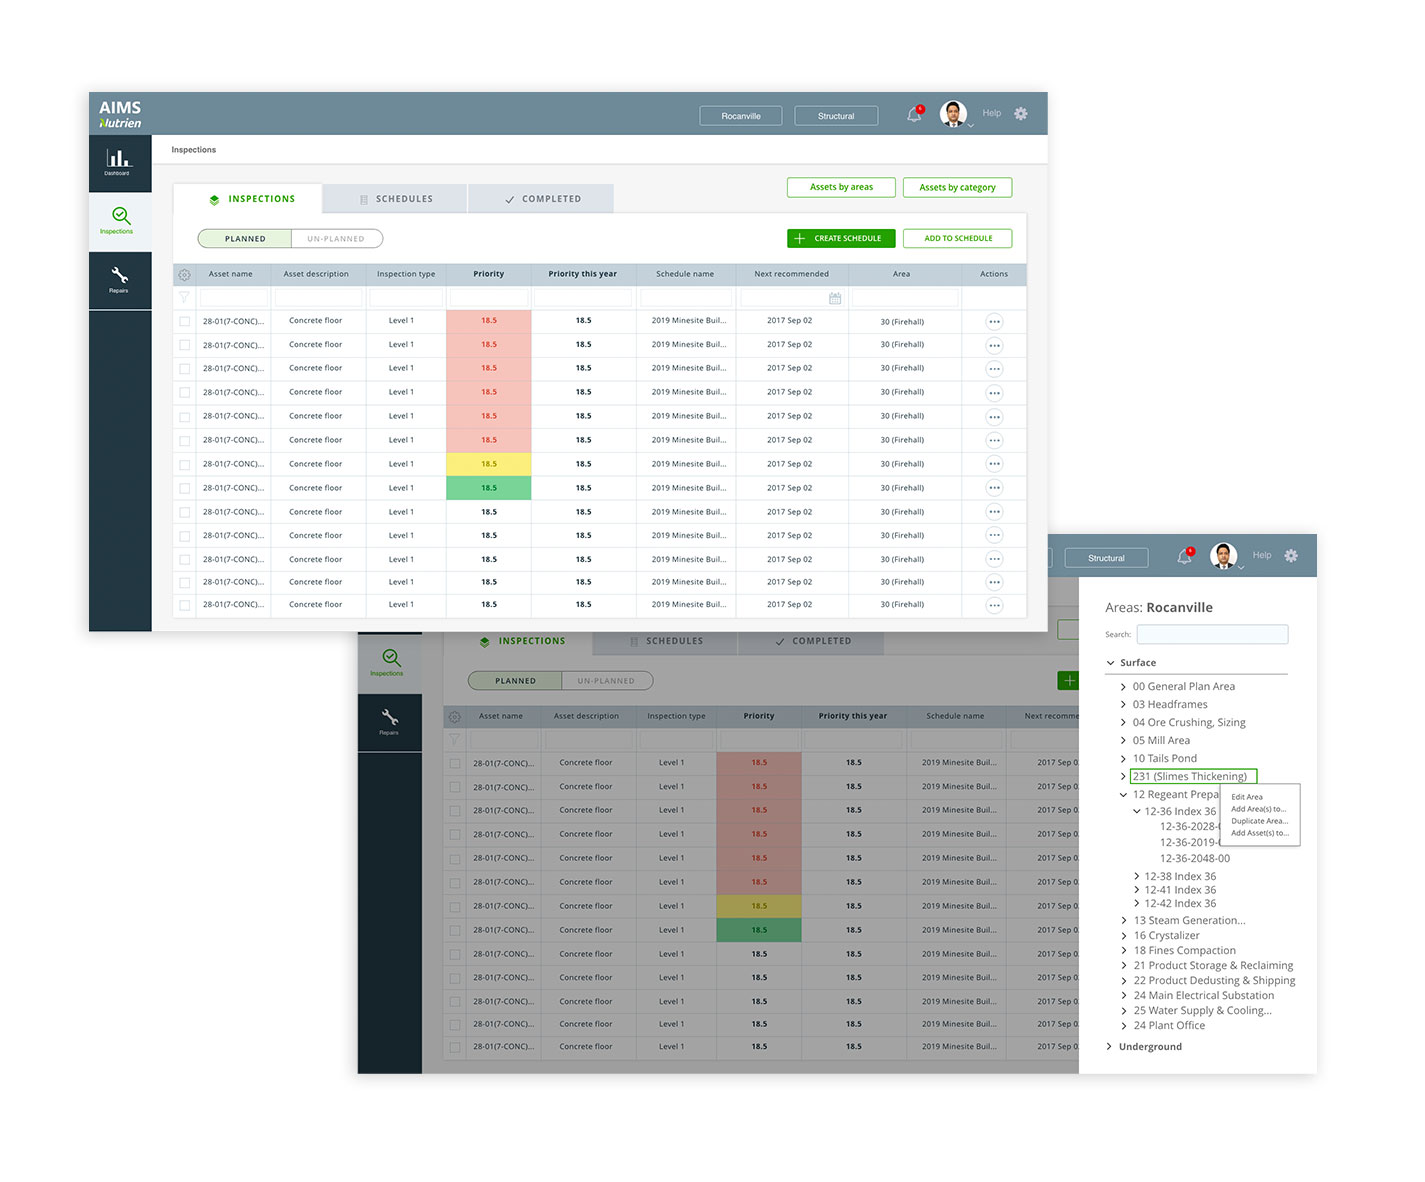Open Dashboard in the front window sidebar
Viewport: 1425px width, 1182px height.
pos(119,163)
